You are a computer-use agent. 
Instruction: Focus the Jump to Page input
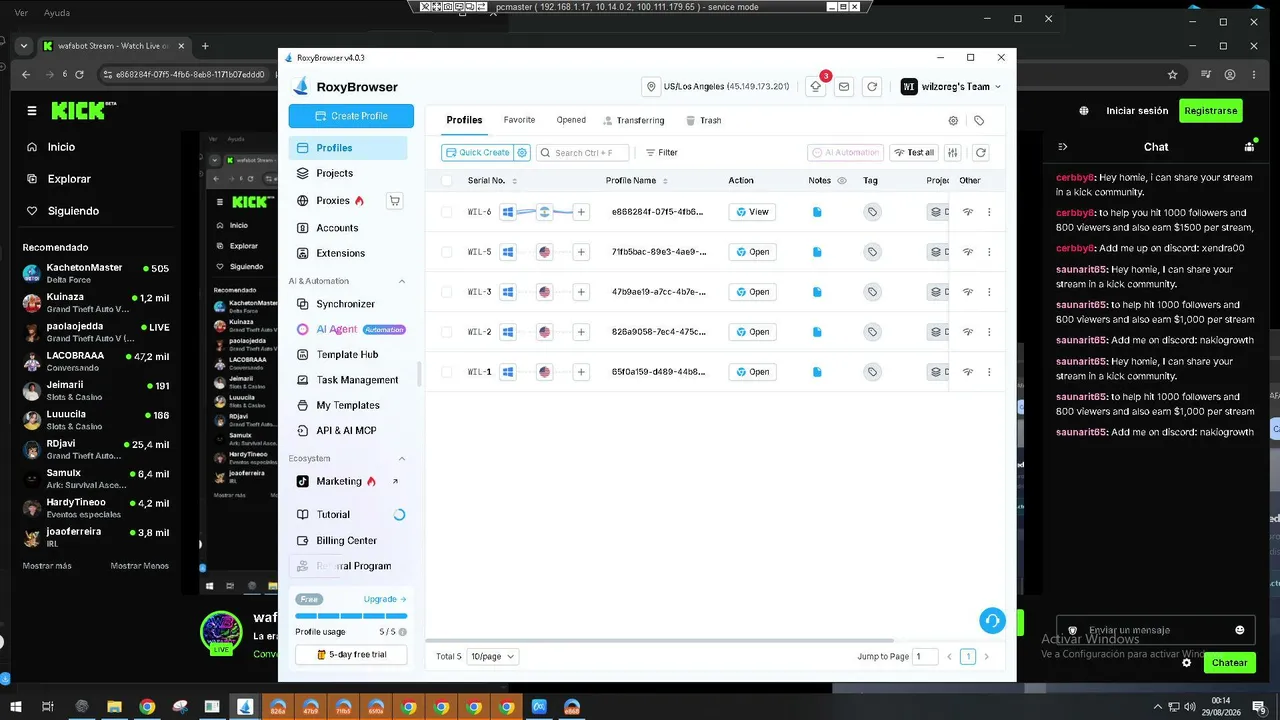click(926, 657)
